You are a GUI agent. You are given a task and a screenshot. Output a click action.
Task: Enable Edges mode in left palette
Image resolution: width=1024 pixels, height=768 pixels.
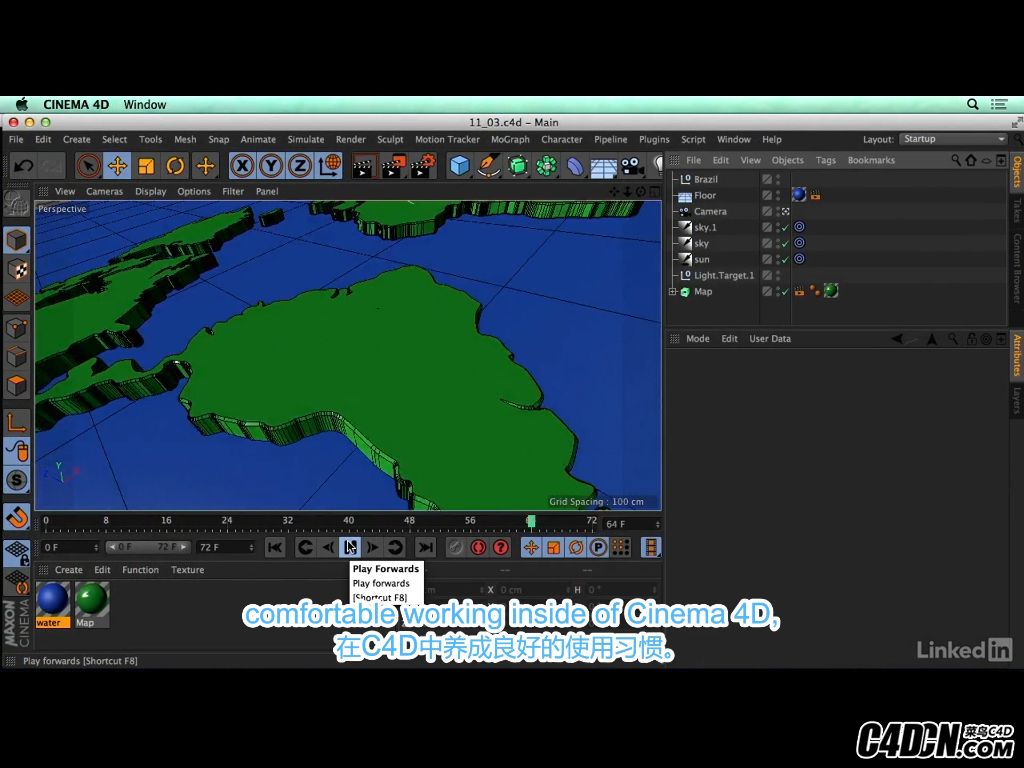[16, 356]
